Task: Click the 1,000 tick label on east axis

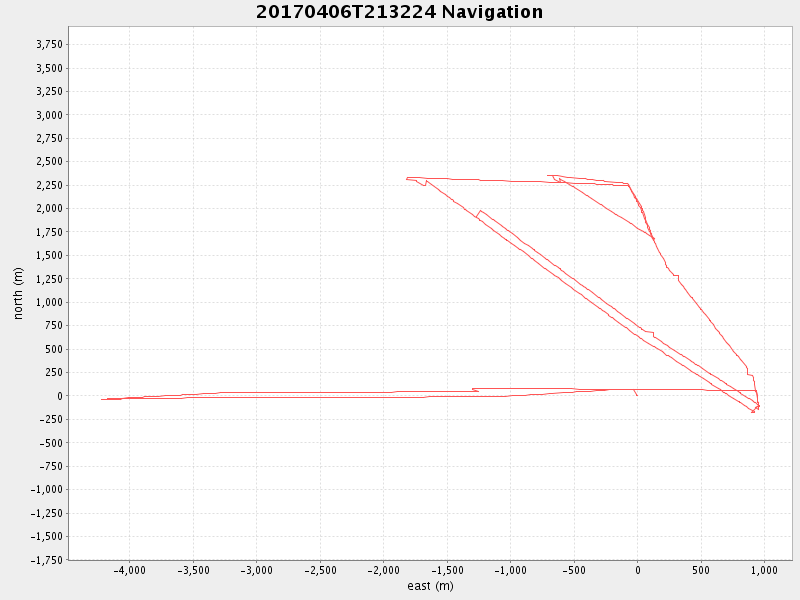Action: point(764,571)
